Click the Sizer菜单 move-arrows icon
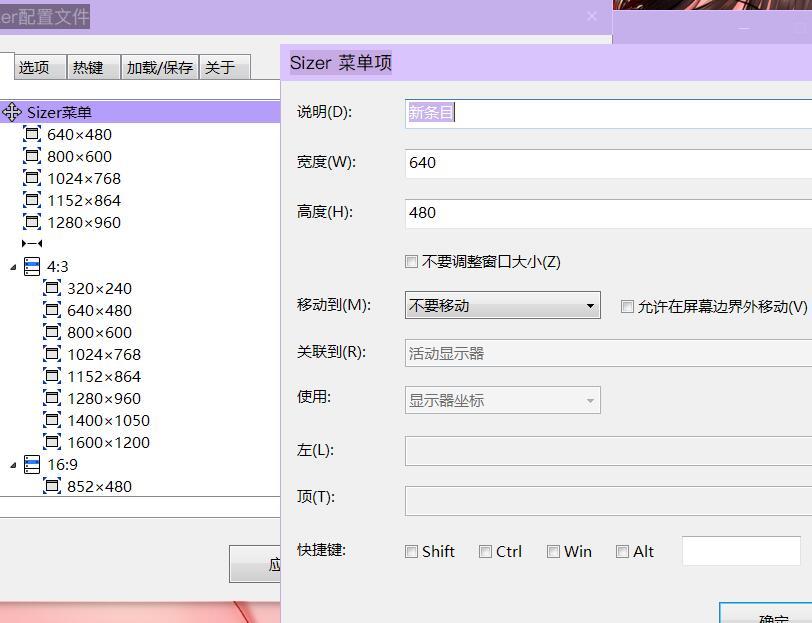 pos(12,112)
